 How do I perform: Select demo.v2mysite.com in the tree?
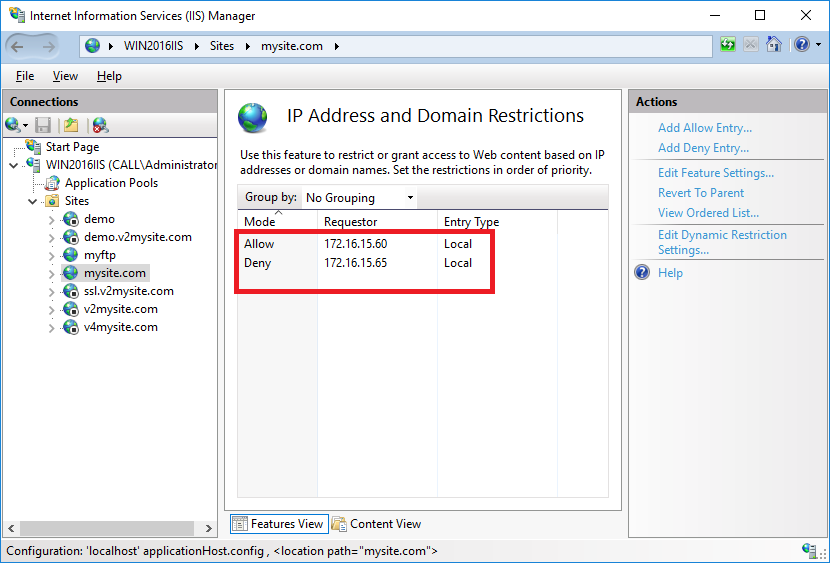coord(138,237)
